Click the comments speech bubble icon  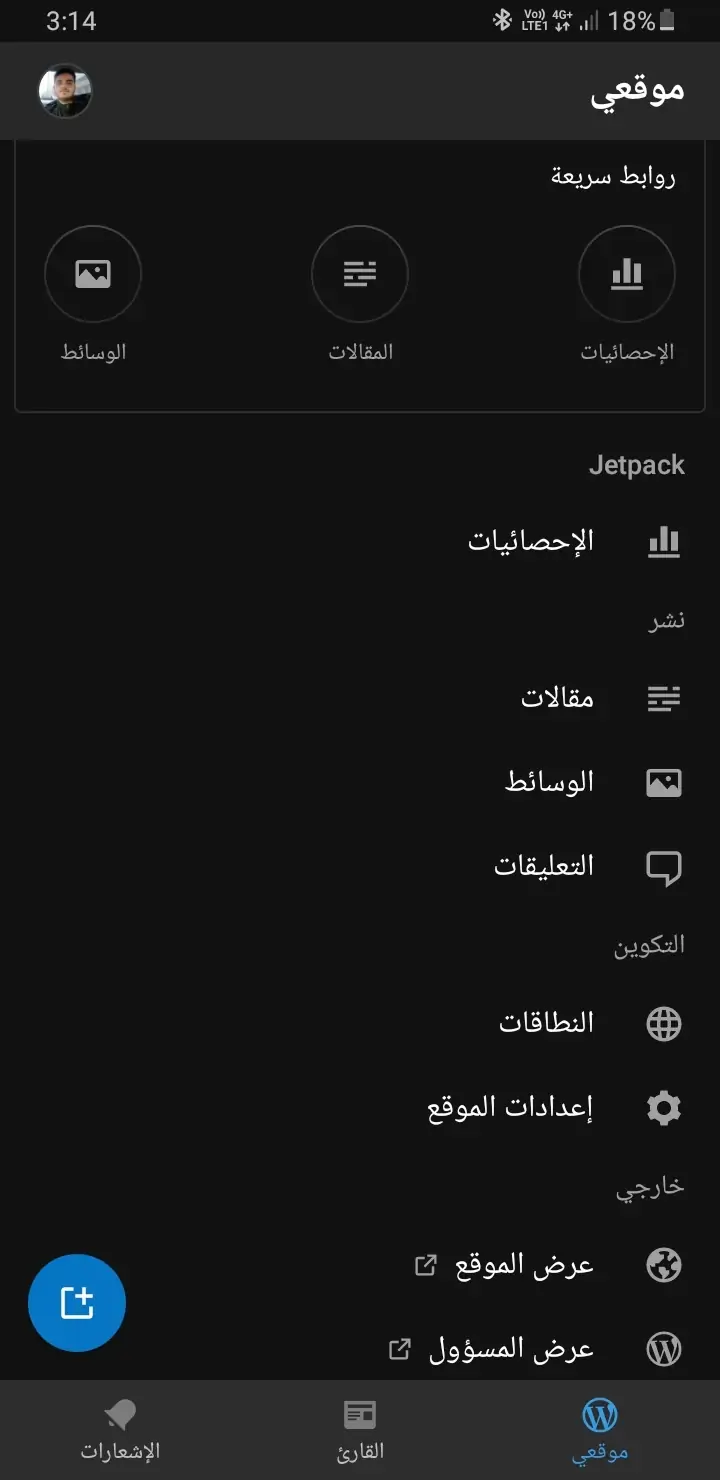(x=664, y=866)
